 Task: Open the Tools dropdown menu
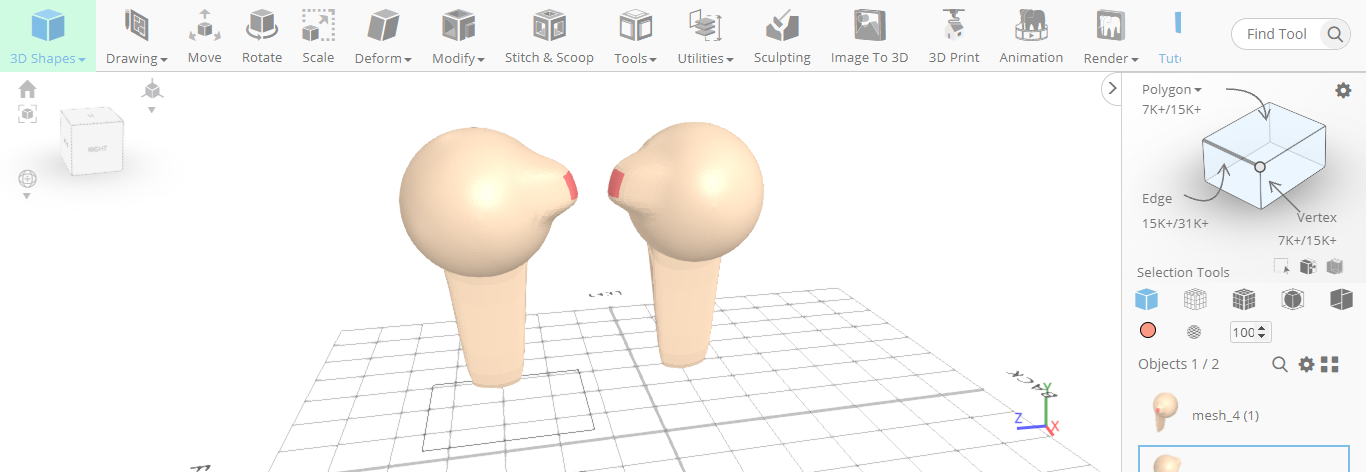pyautogui.click(x=635, y=36)
